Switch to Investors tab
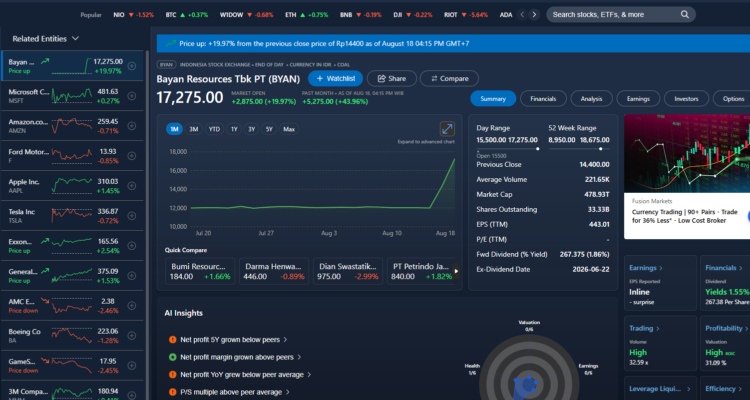Viewport: 750px width, 400px height. pyautogui.click(x=686, y=99)
